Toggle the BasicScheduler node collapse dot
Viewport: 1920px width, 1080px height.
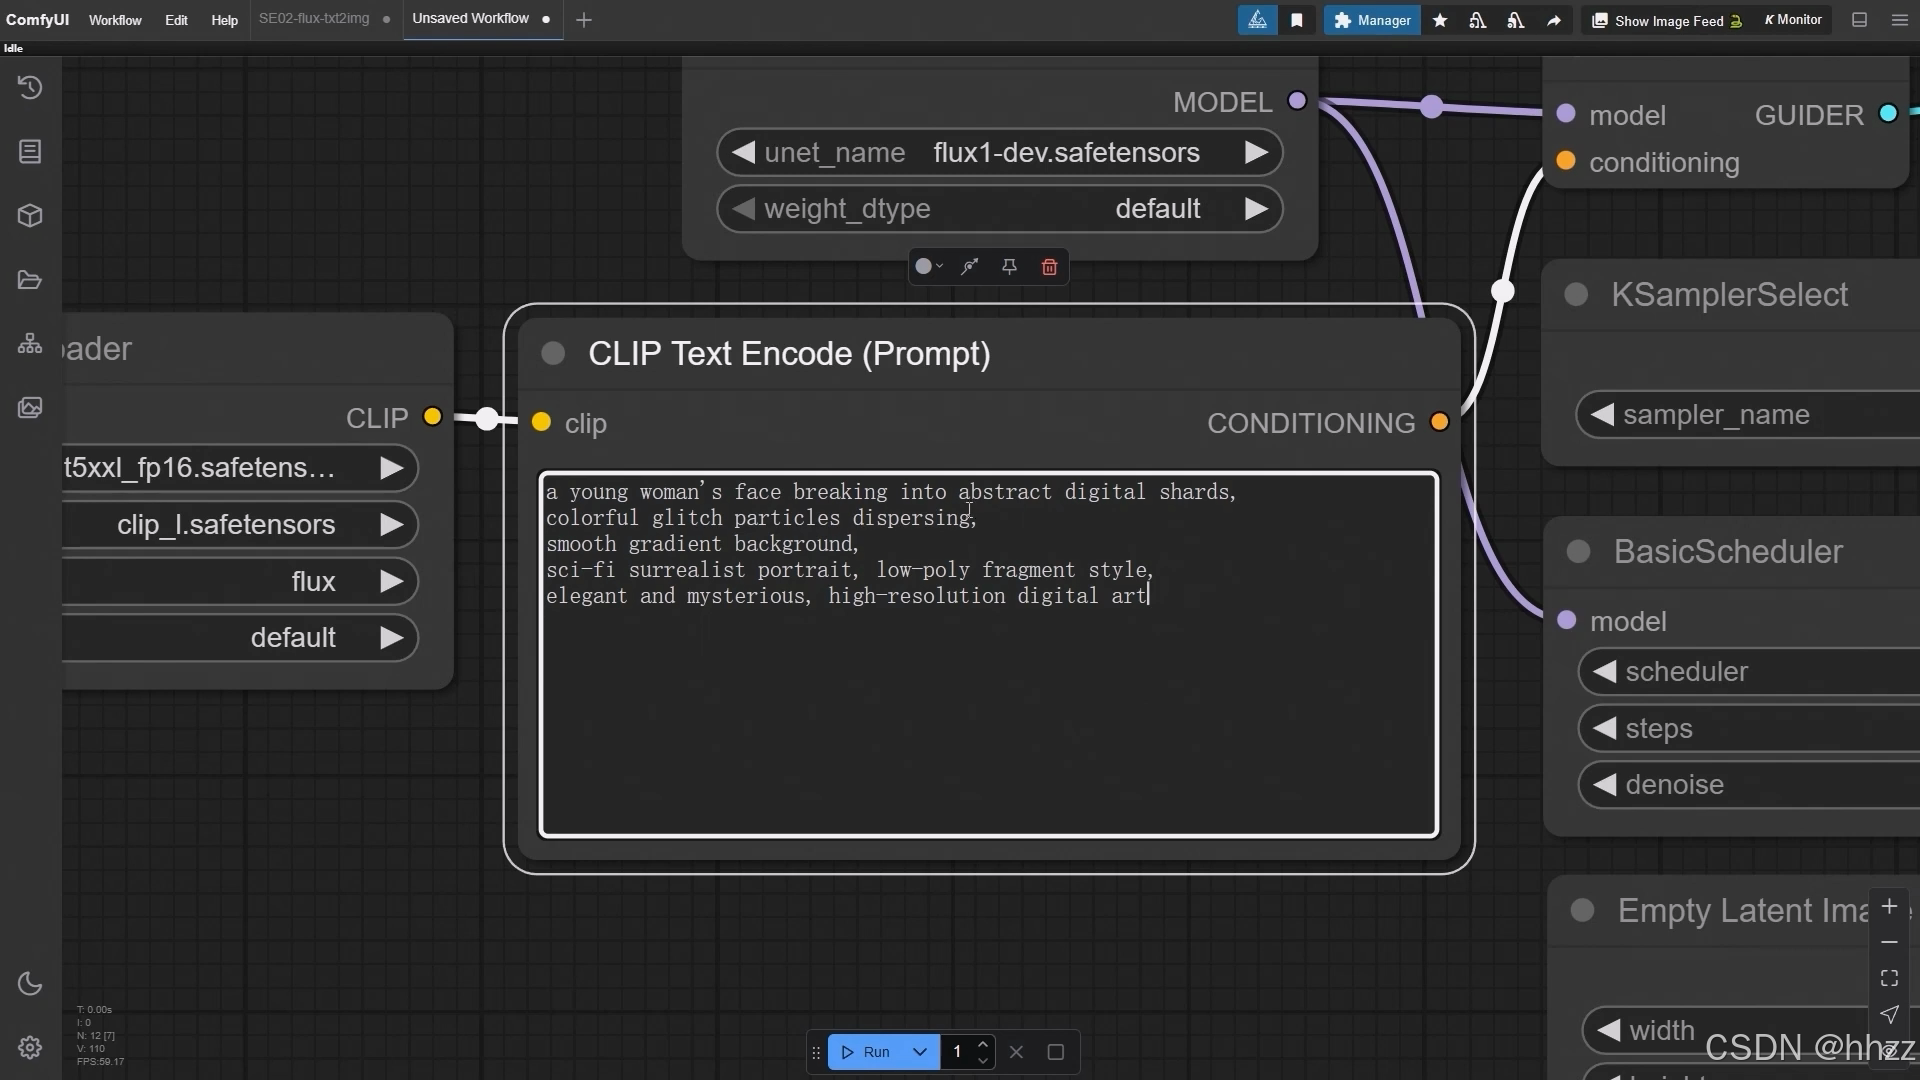point(1578,552)
